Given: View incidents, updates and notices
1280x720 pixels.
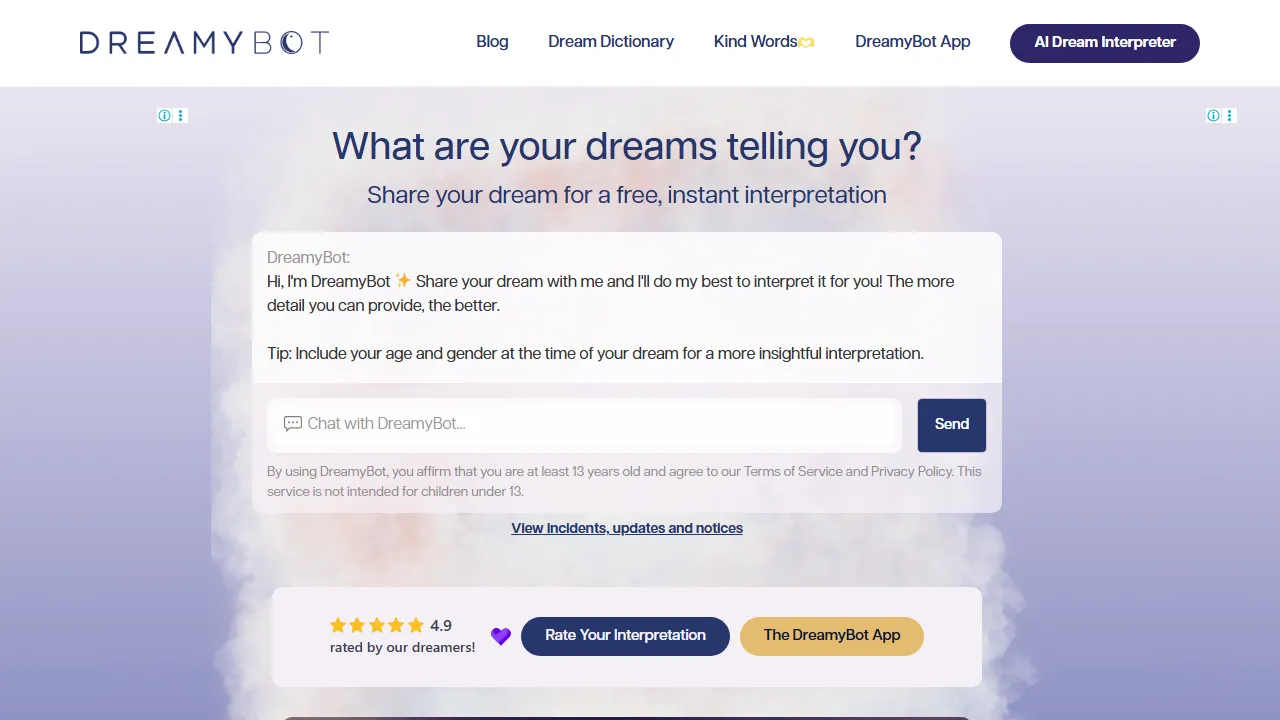Looking at the screenshot, I should click(x=626, y=528).
